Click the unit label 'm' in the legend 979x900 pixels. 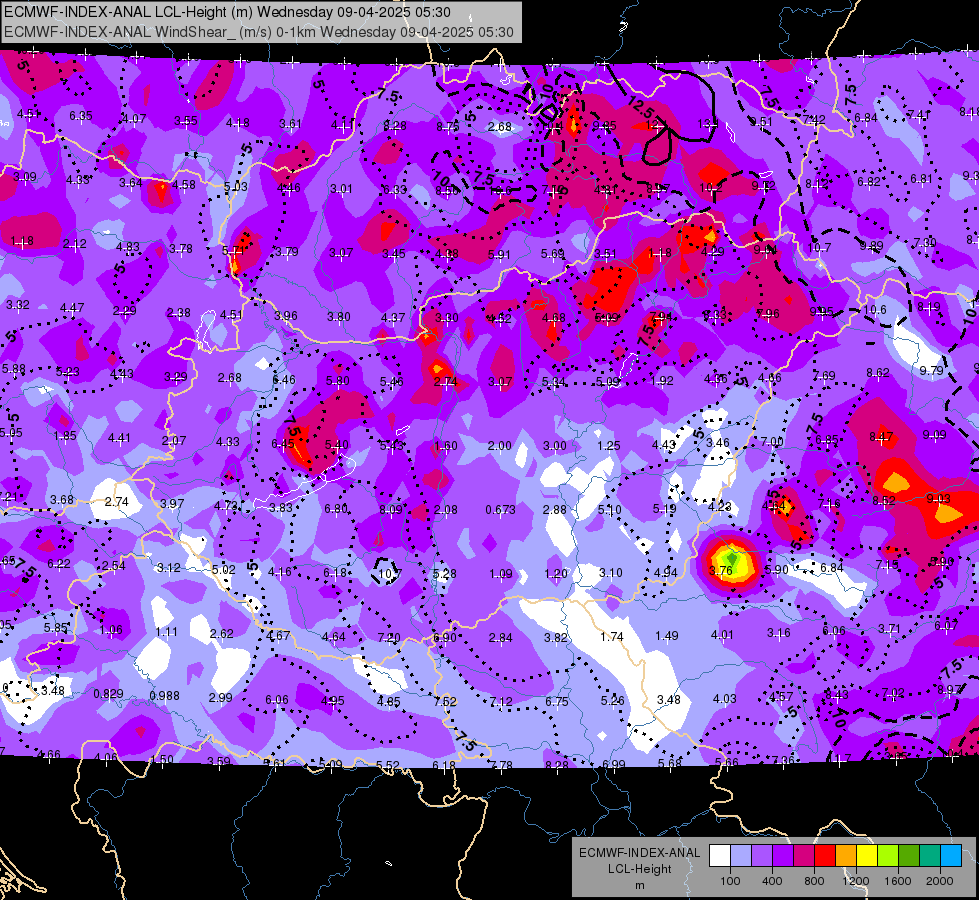(639, 885)
